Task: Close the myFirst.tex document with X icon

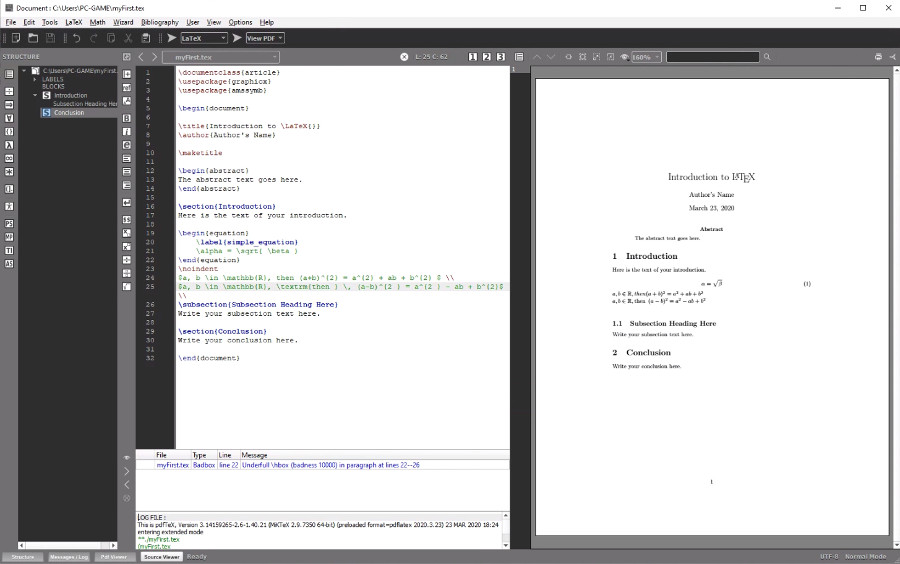Action: coord(404,57)
